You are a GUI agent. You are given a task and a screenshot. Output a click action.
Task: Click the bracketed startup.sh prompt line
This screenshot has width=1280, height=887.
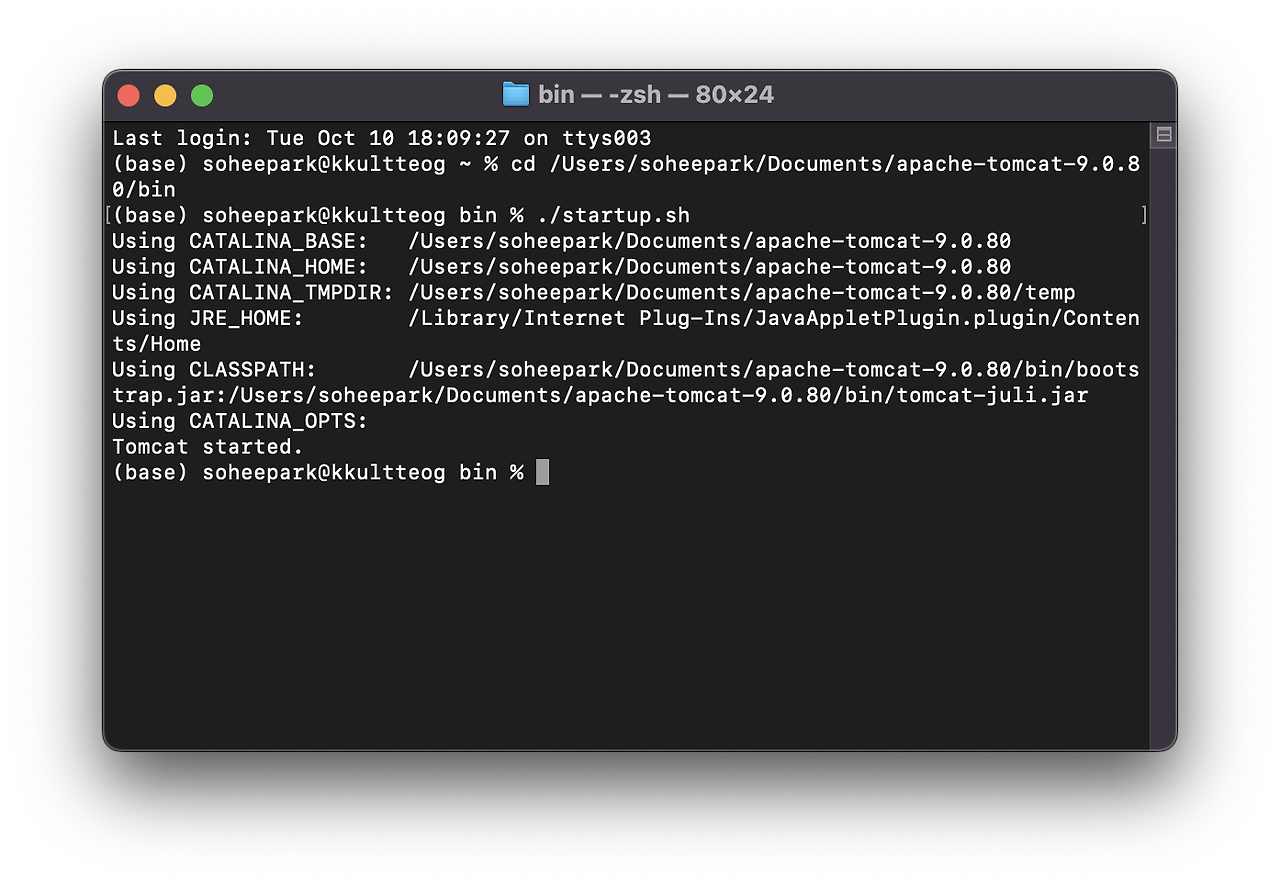(400, 215)
